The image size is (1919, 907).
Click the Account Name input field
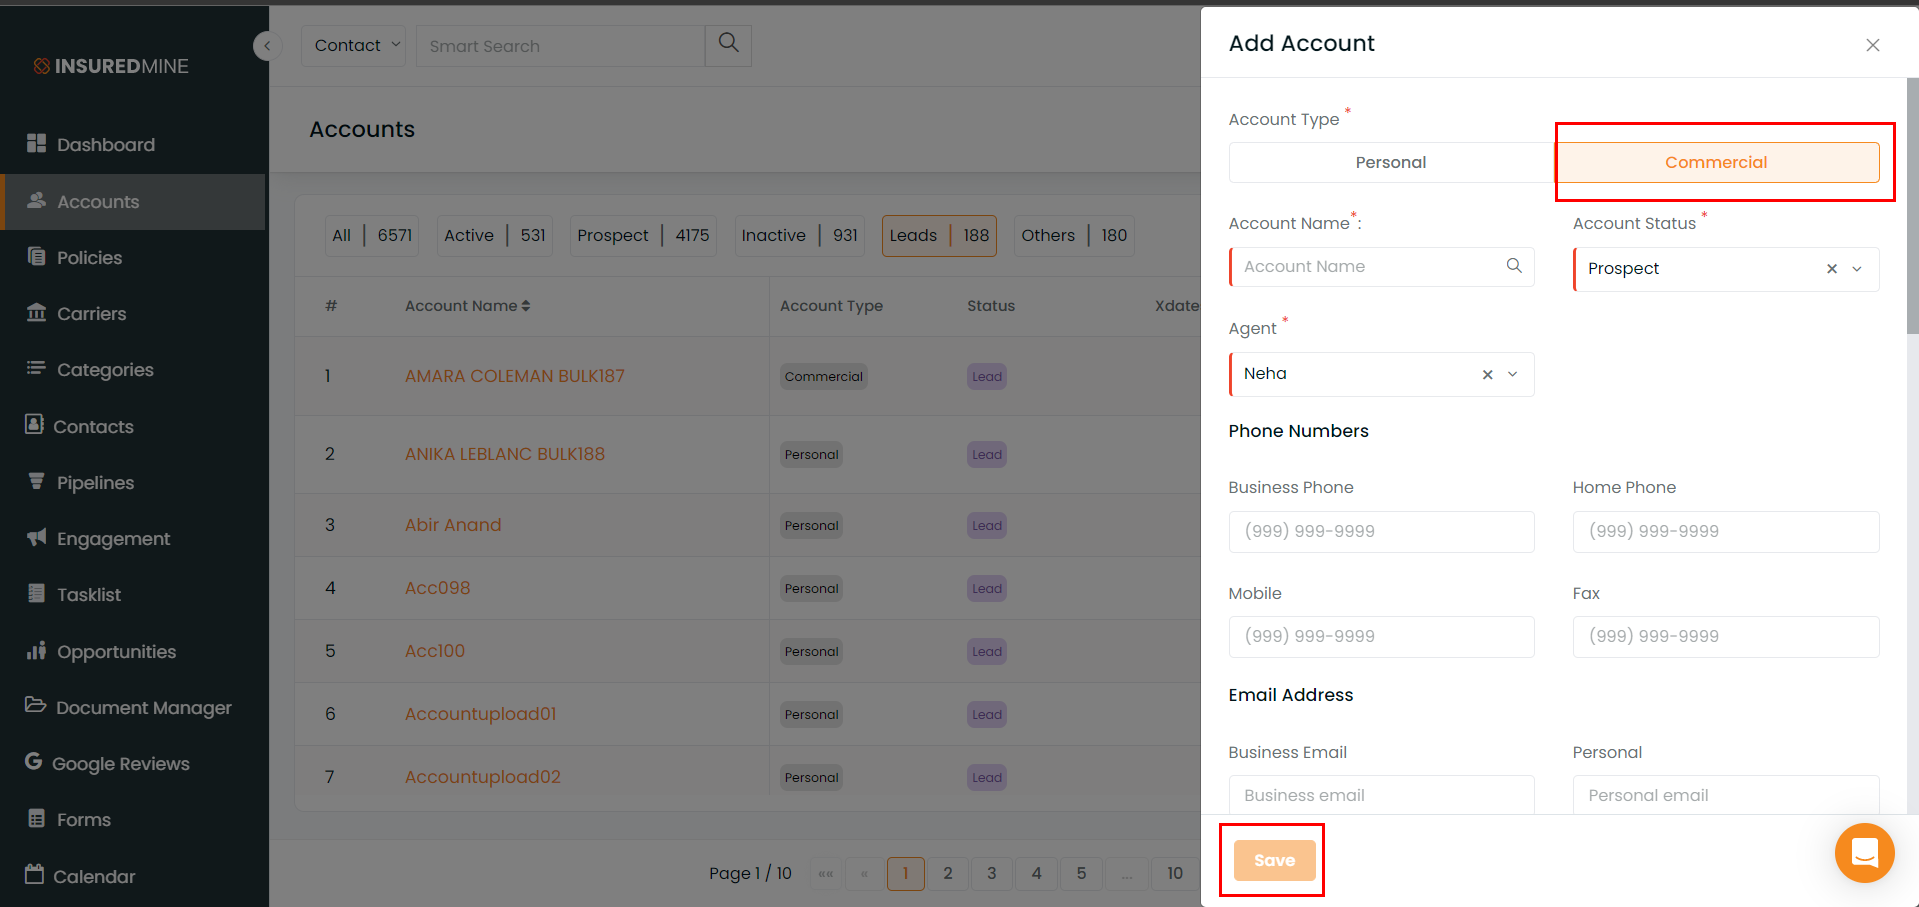click(1370, 267)
